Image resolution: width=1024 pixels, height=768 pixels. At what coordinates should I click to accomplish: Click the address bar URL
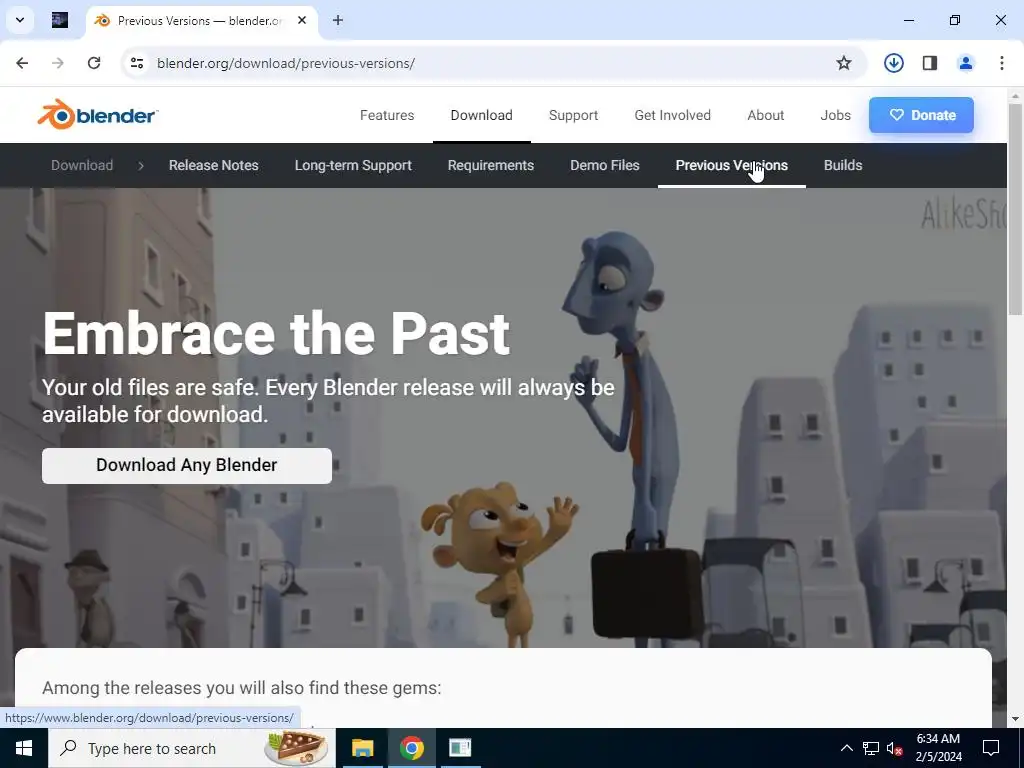pos(286,63)
